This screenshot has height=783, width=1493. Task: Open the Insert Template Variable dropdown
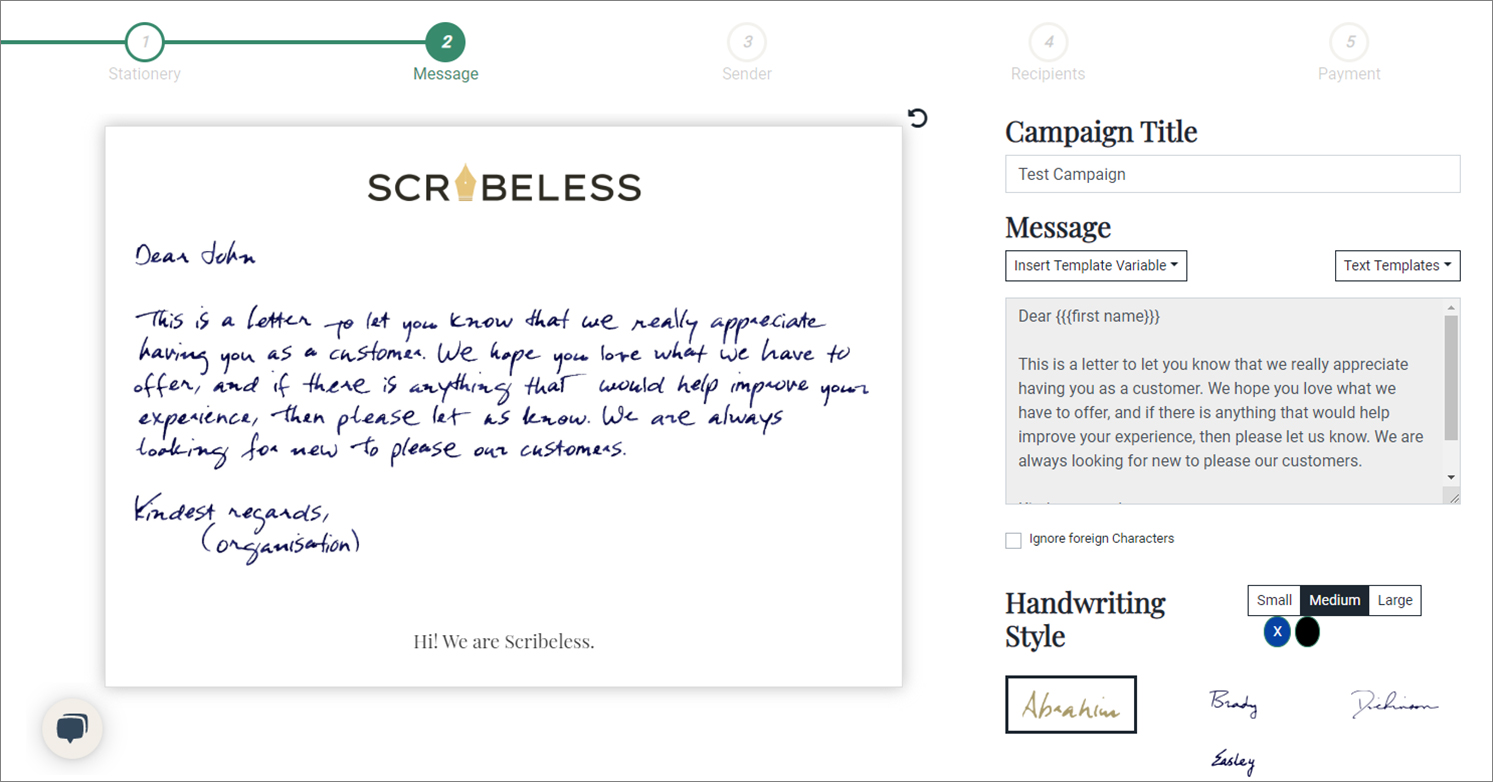1095,265
